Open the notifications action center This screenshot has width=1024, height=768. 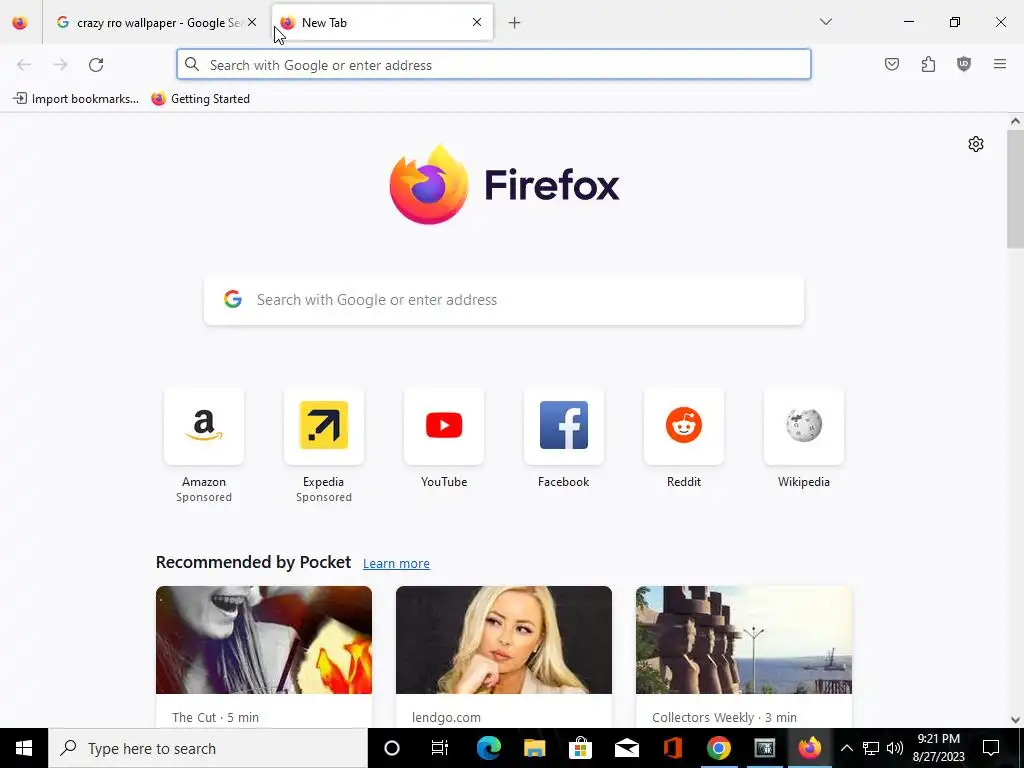991,748
